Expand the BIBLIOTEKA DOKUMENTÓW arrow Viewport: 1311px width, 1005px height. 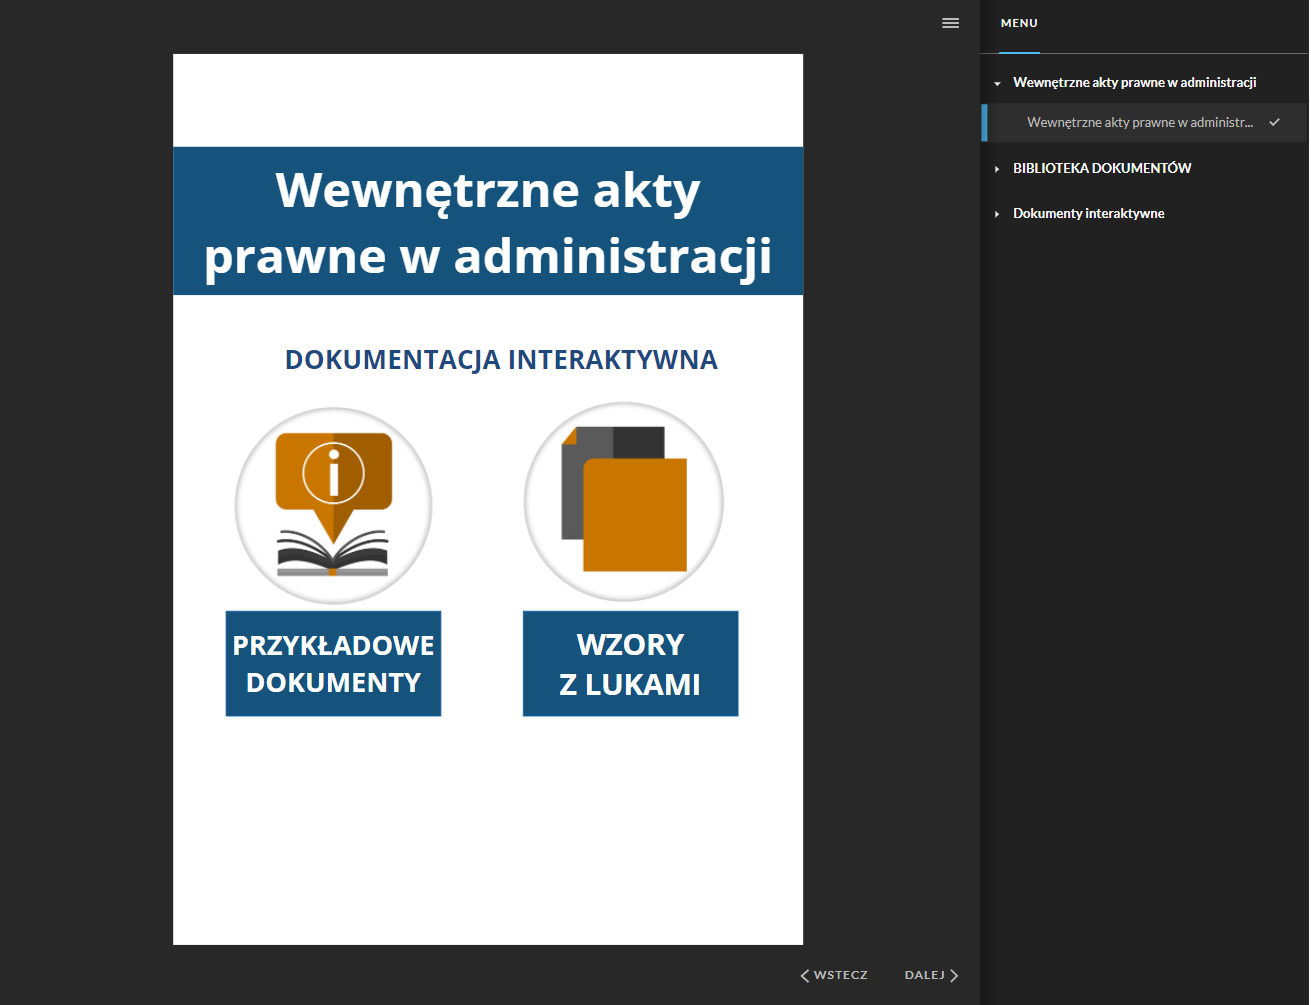(997, 169)
